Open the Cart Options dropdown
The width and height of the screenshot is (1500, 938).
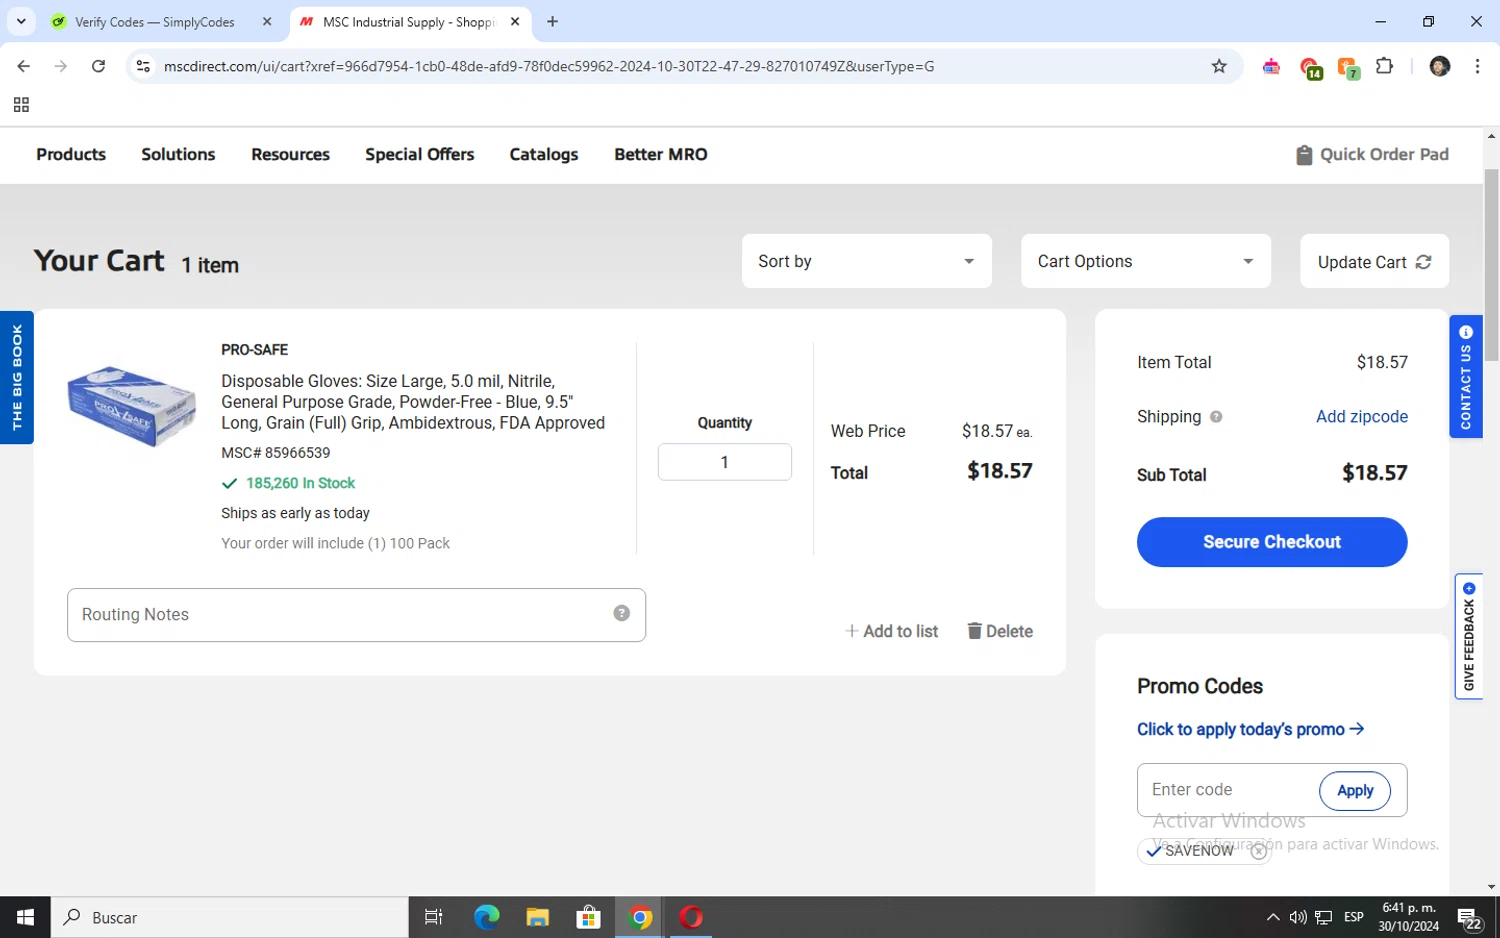[x=1145, y=261]
